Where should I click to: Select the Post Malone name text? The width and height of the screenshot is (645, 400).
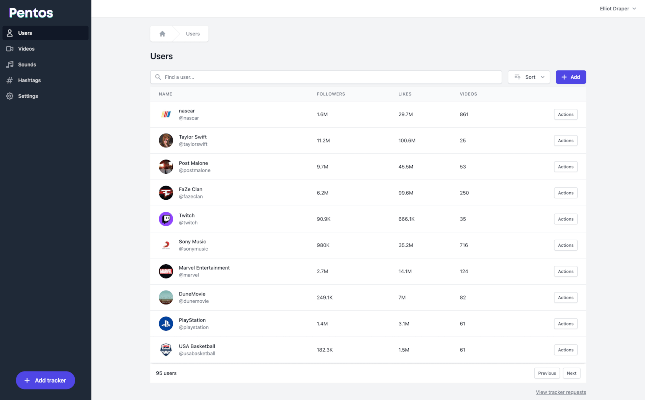pyautogui.click(x=193, y=163)
